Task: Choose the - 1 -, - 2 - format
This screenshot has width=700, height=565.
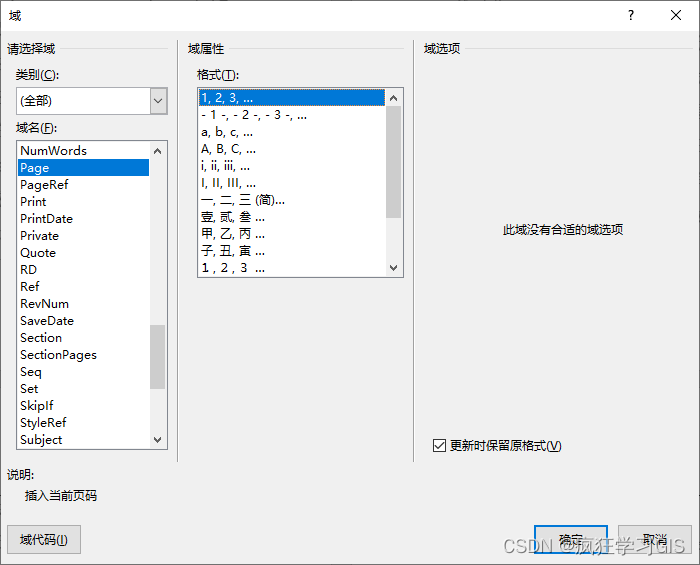Action: pos(292,115)
